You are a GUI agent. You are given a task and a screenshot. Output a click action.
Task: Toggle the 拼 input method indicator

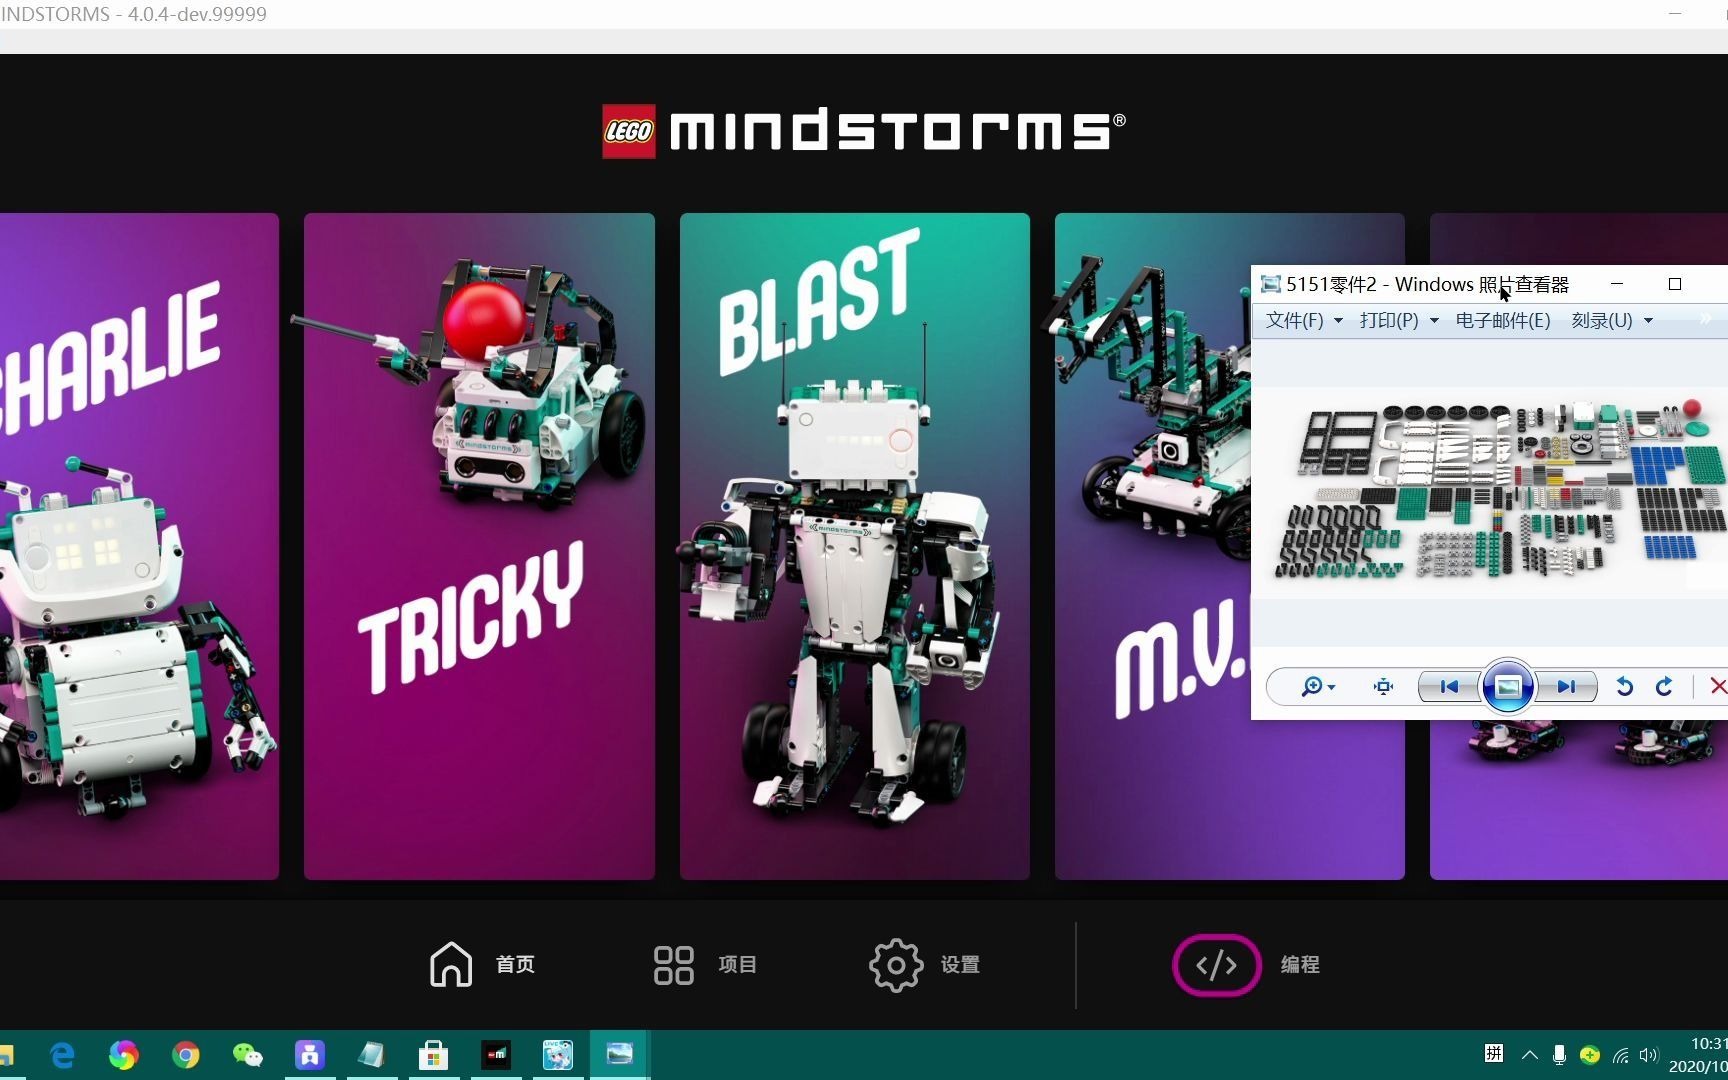pyautogui.click(x=1494, y=1054)
